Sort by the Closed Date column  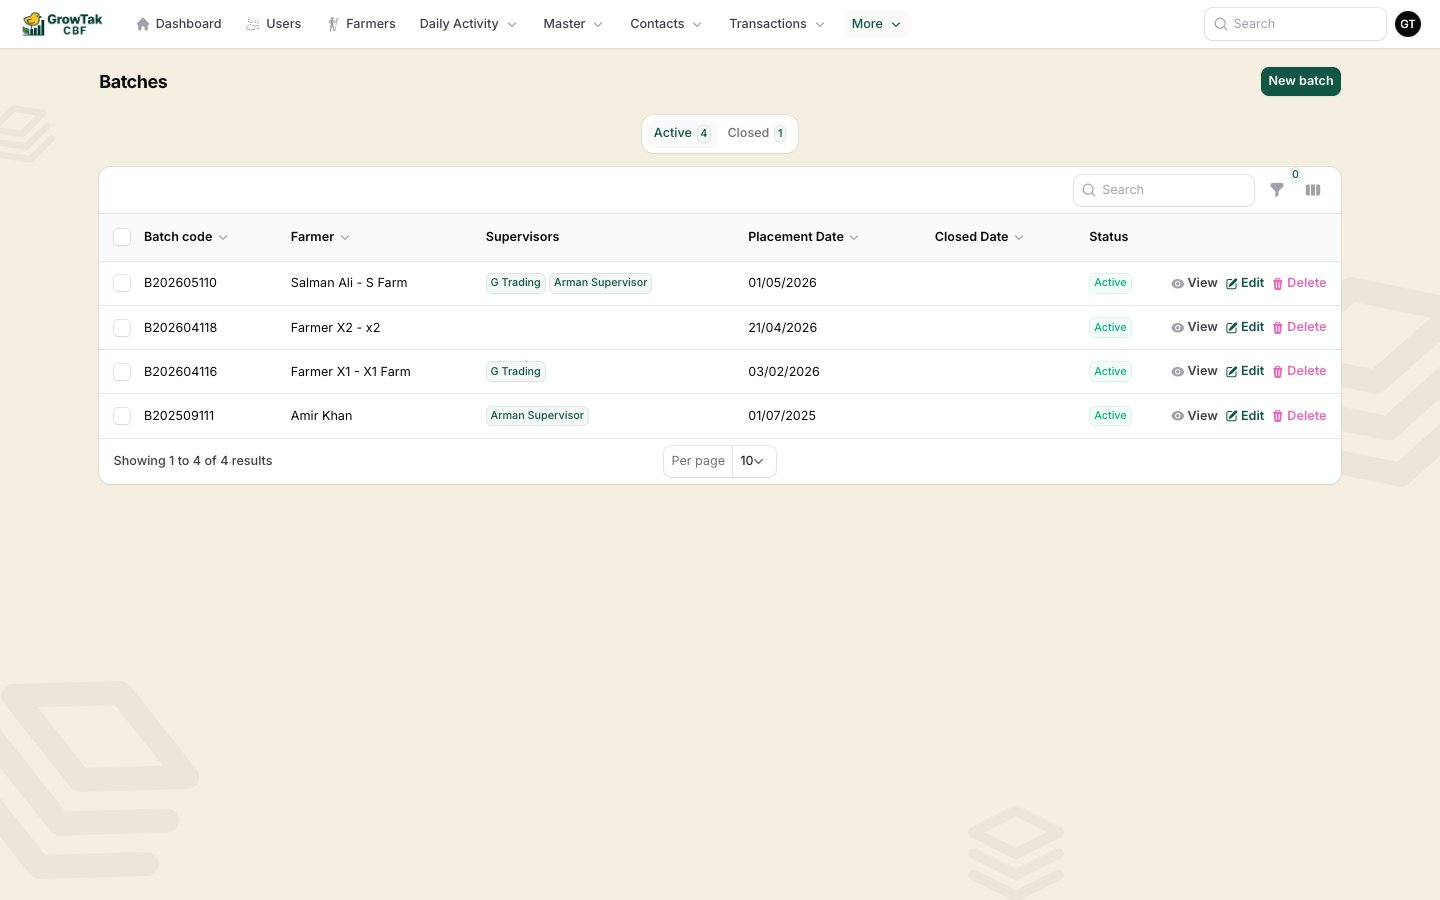click(979, 237)
